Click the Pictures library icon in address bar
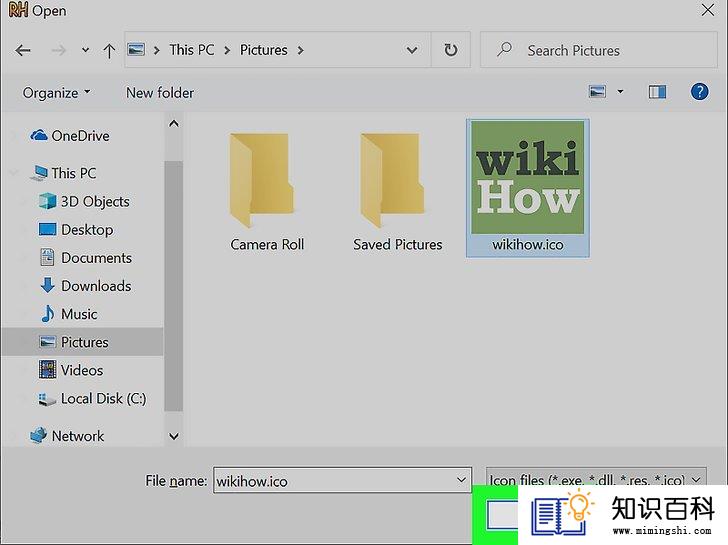The image size is (728, 545). click(x=136, y=50)
